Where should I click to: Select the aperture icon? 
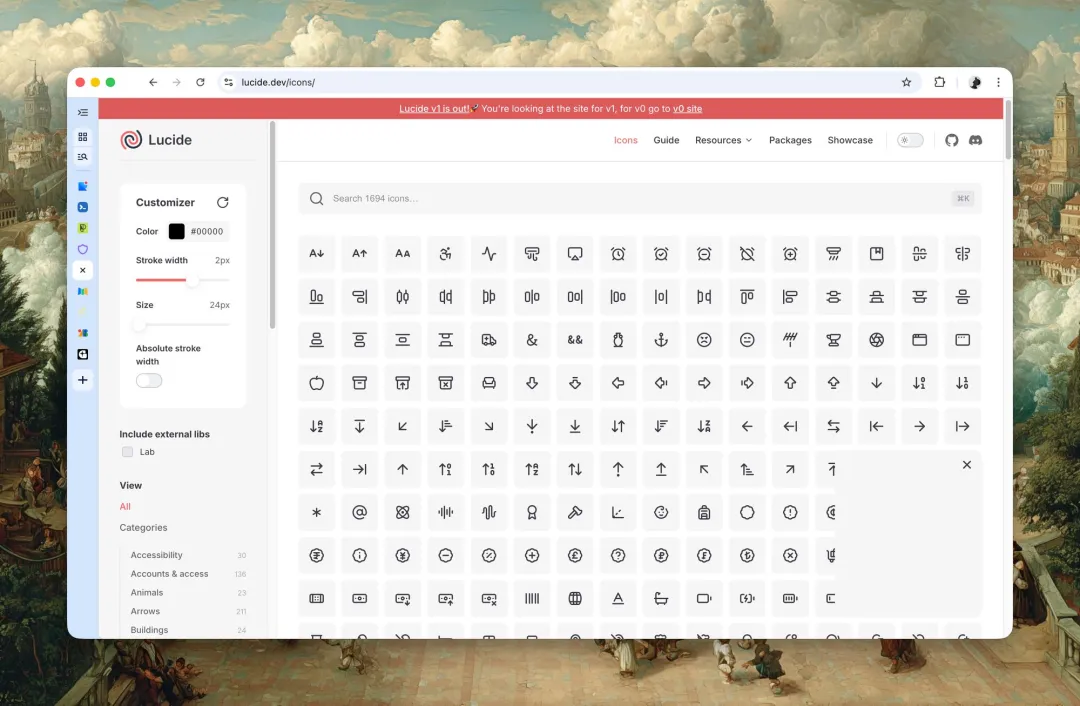click(876, 340)
